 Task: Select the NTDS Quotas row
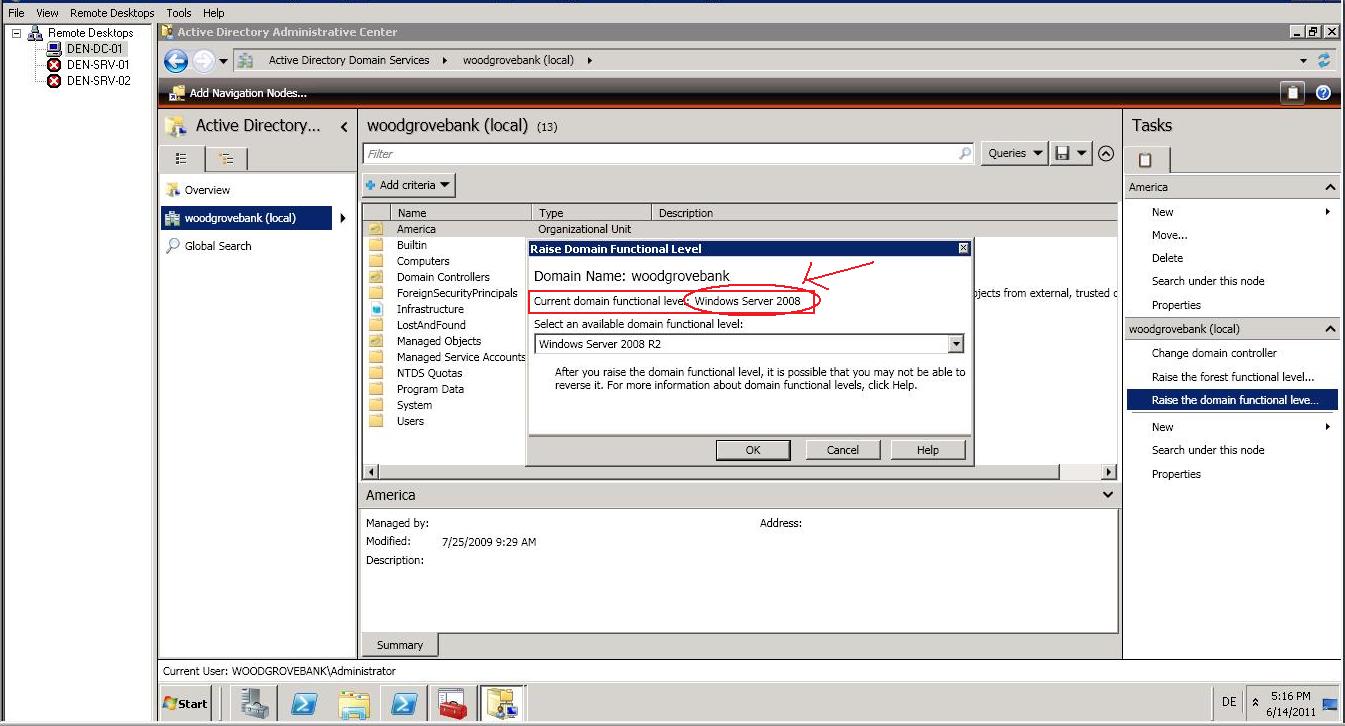(740, 373)
